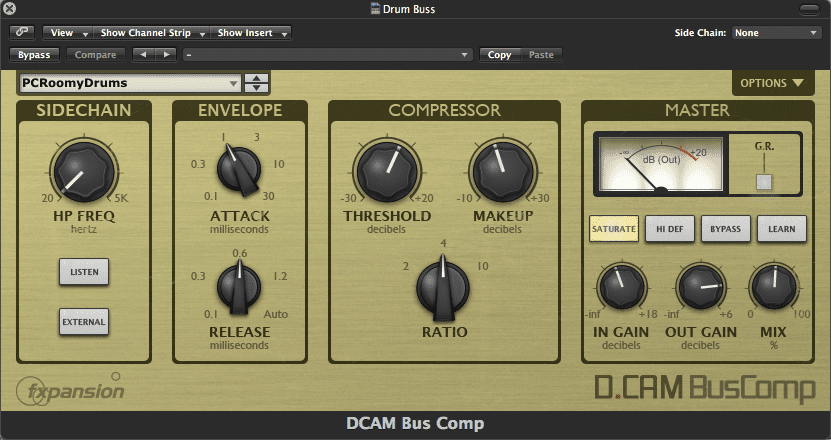Set attack to 30 label
Viewport: 831px width, 440px height.
pos(268,196)
